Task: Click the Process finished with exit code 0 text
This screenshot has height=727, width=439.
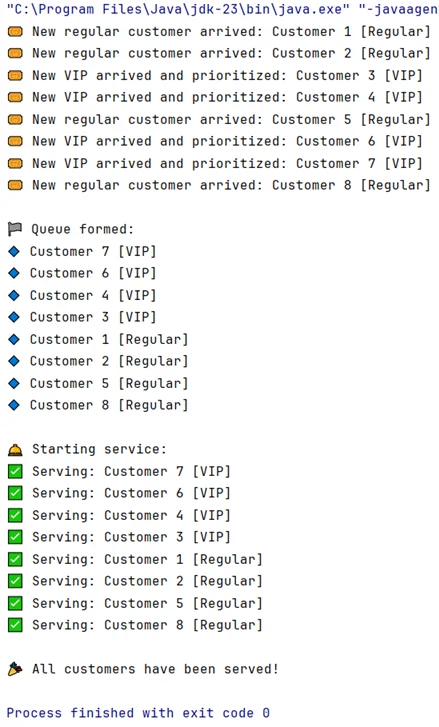Action: pos(138,713)
